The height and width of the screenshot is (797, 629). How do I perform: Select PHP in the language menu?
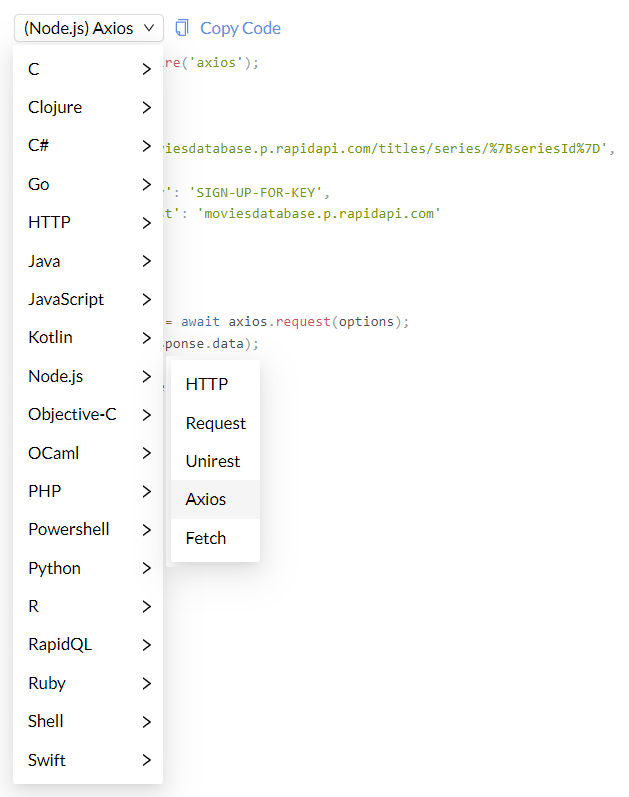coord(88,491)
